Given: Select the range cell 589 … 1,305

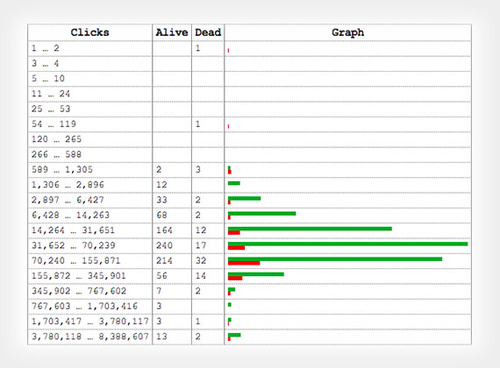Looking at the screenshot, I should 90,170.
